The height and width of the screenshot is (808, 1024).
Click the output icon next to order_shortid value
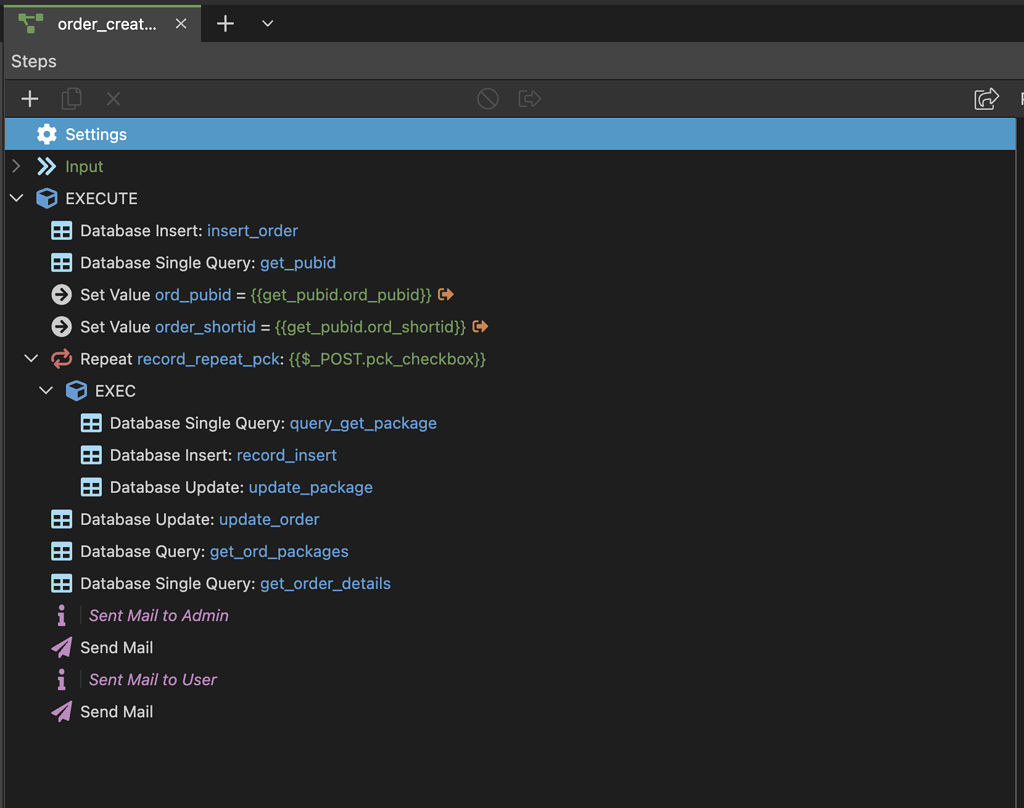click(x=481, y=327)
